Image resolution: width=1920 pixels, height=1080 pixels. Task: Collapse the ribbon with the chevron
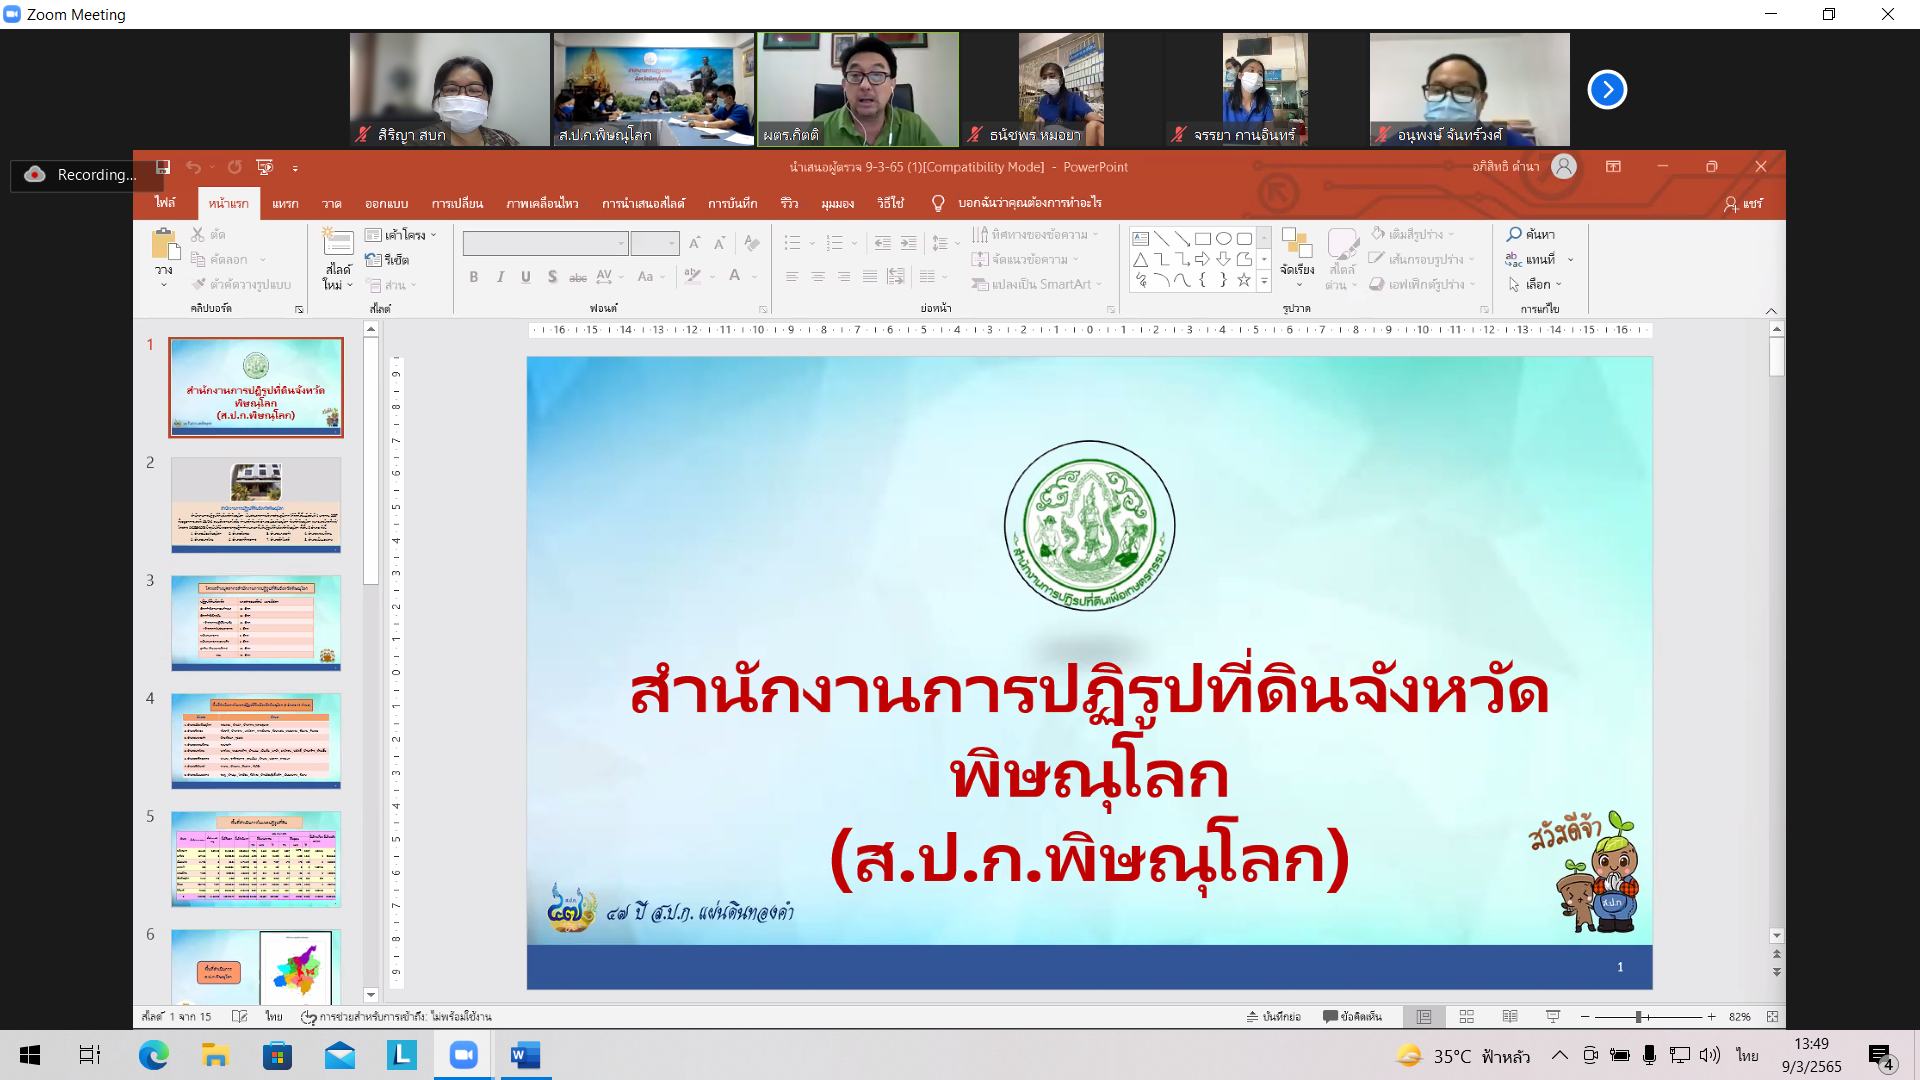coord(1771,311)
